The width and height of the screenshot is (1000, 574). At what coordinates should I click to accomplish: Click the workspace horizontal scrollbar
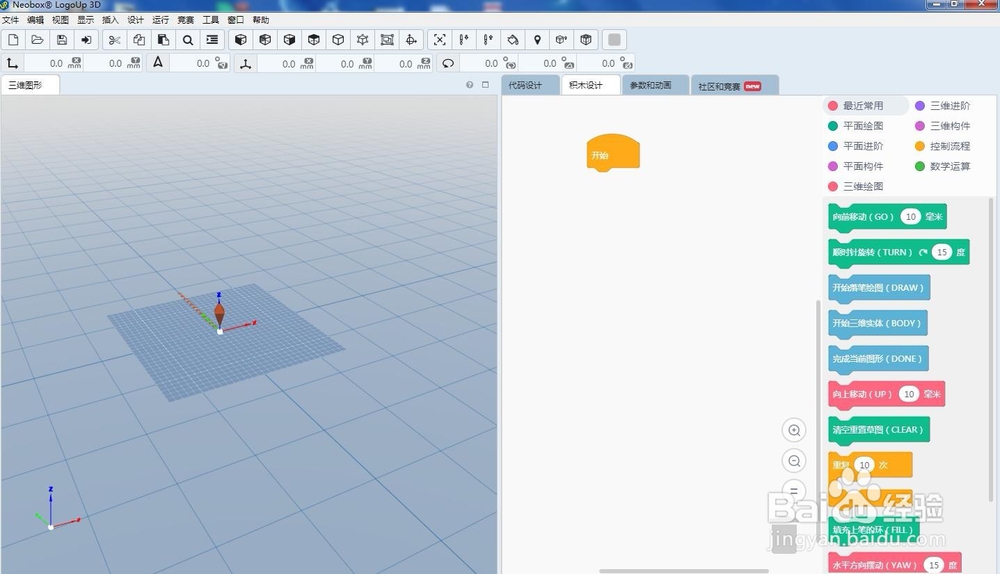pyautogui.click(x=684, y=571)
